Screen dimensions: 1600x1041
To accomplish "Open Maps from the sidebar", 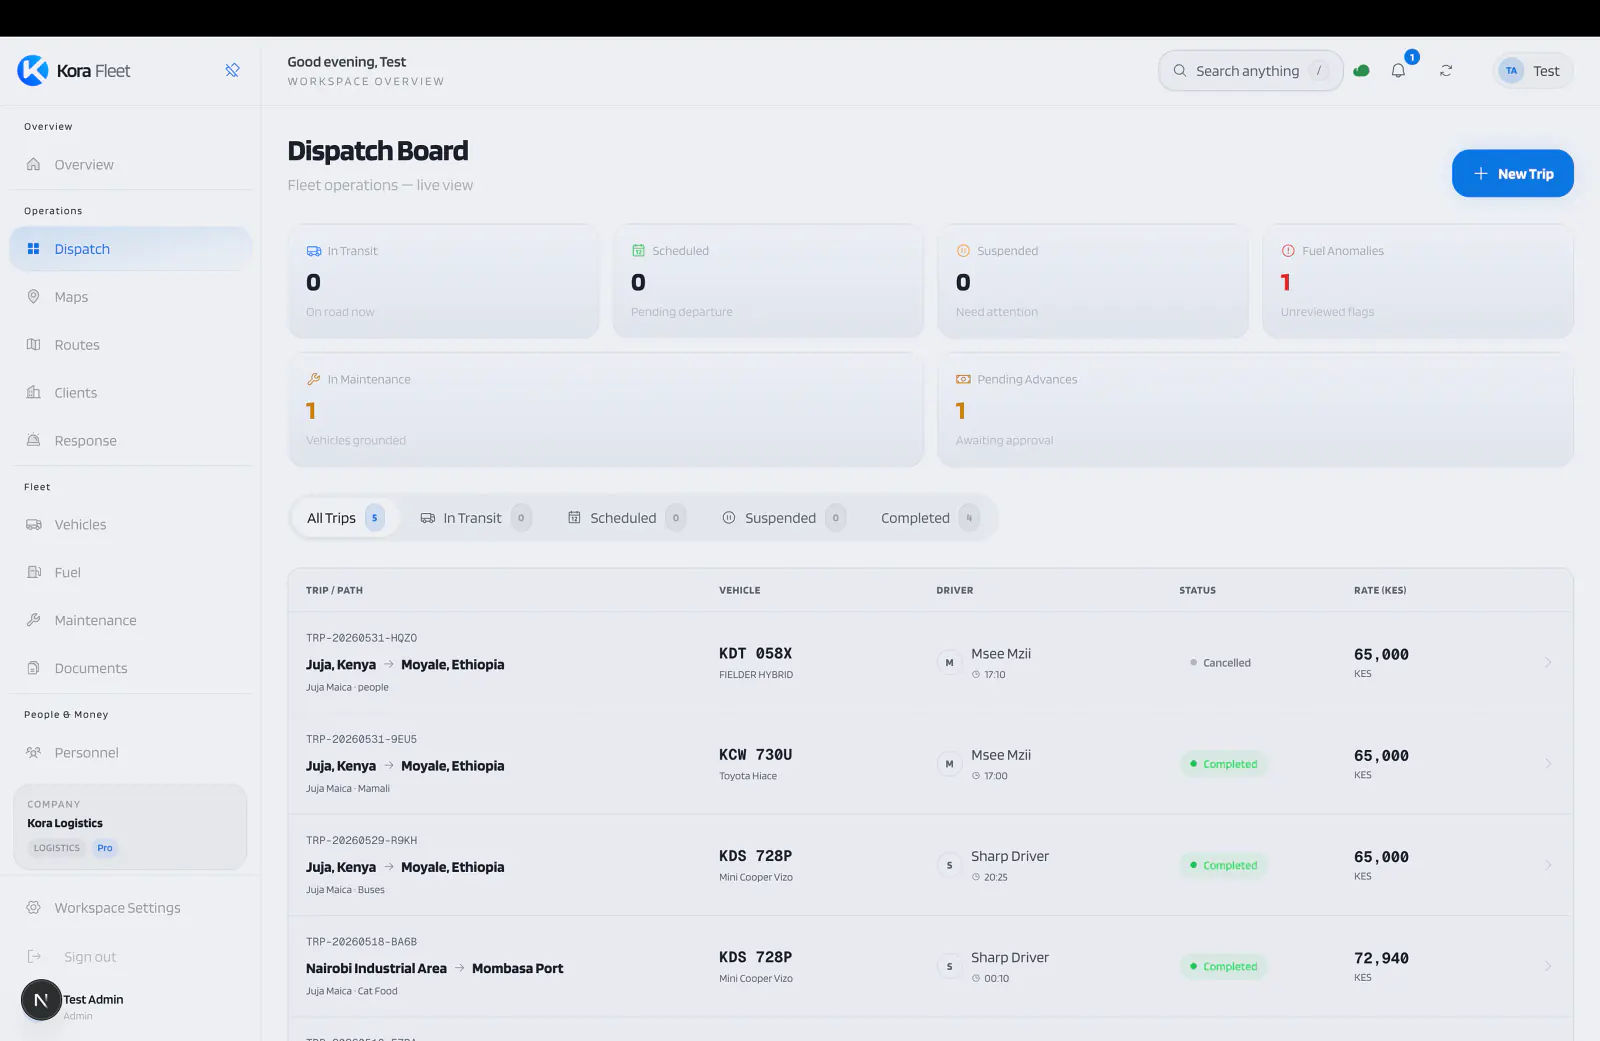I will (x=131, y=297).
